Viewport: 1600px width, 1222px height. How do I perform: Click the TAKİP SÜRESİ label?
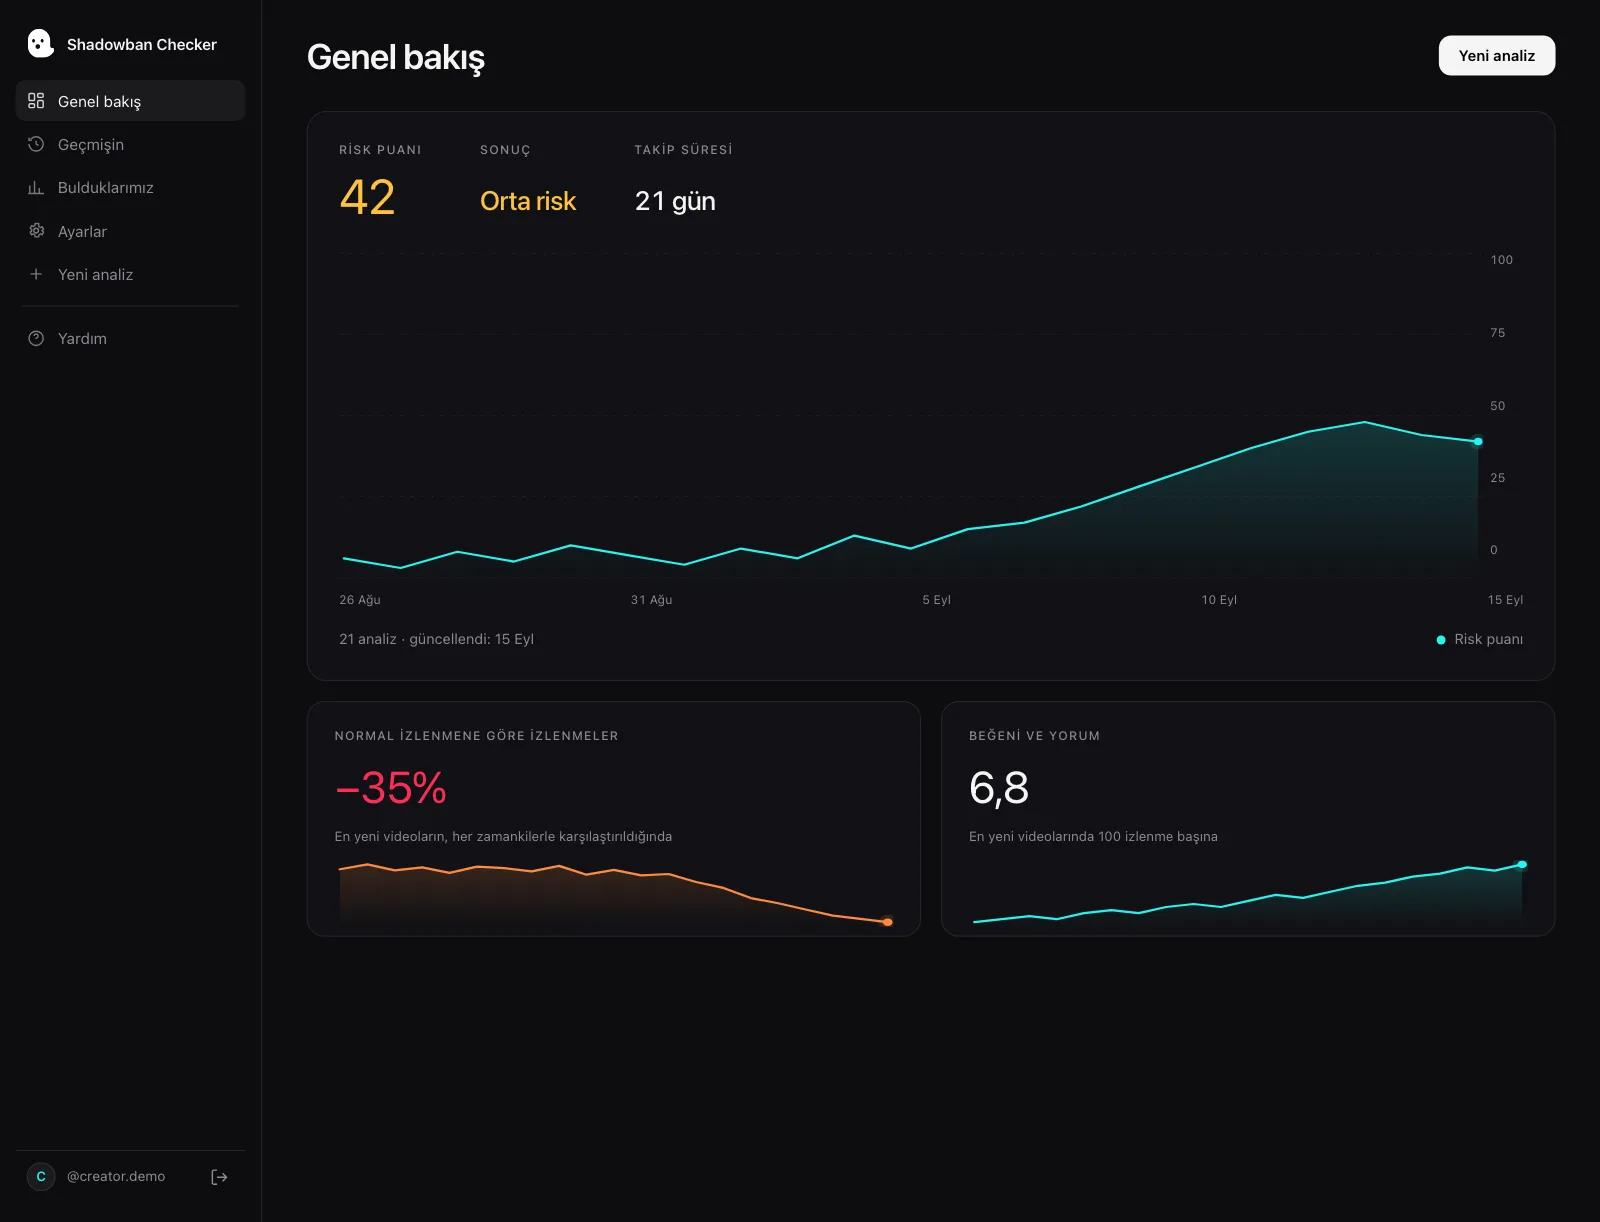coord(683,150)
